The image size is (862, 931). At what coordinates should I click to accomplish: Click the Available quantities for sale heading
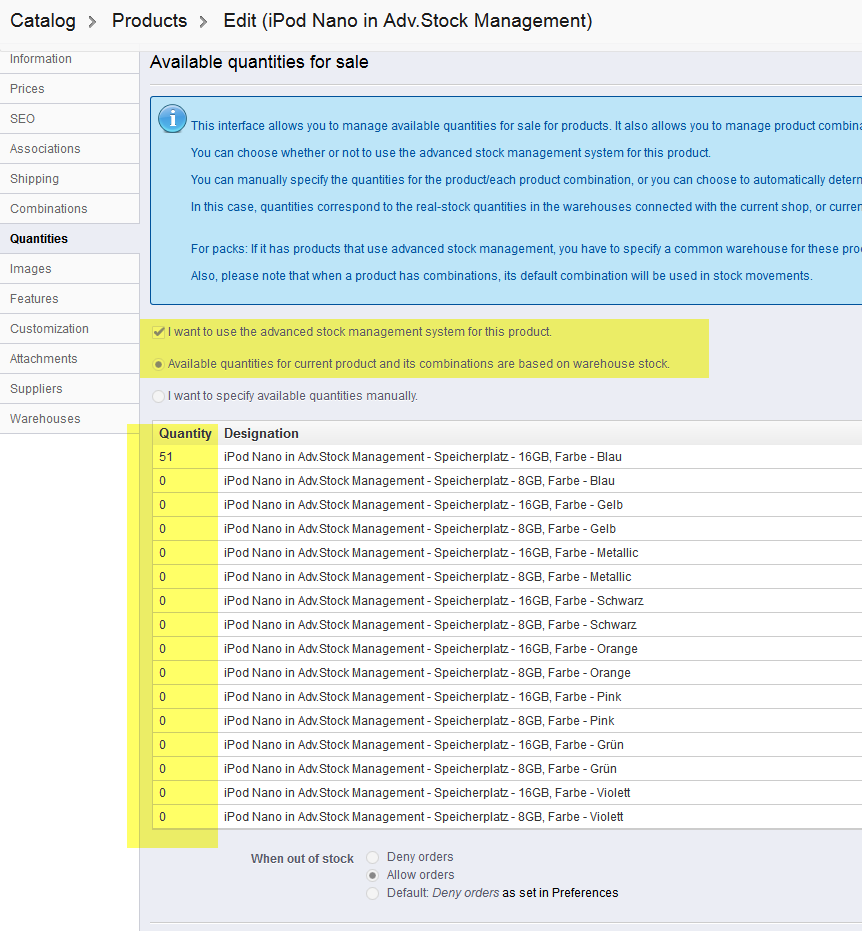pos(259,62)
